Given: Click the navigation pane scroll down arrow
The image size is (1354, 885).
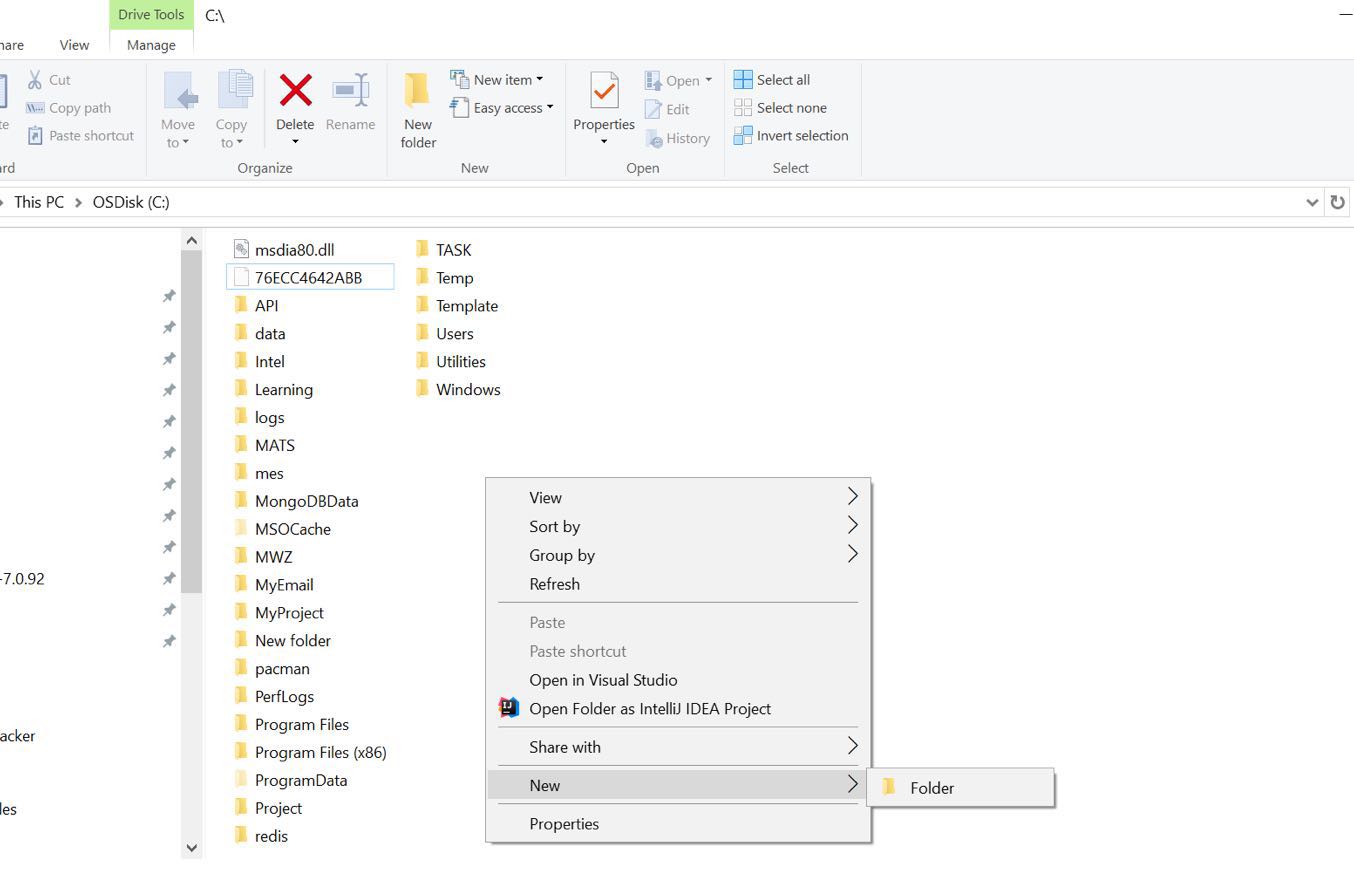Looking at the screenshot, I should (x=191, y=848).
